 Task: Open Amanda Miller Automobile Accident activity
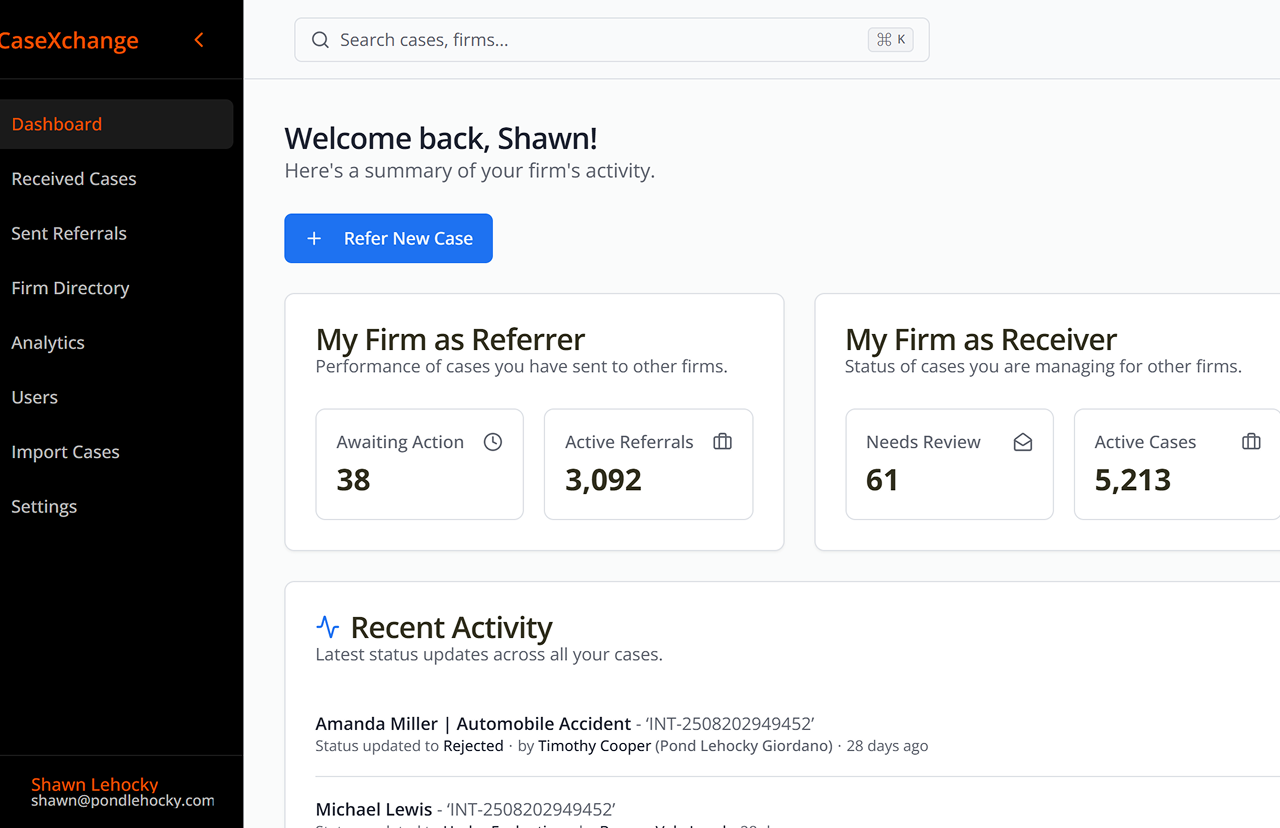point(473,724)
